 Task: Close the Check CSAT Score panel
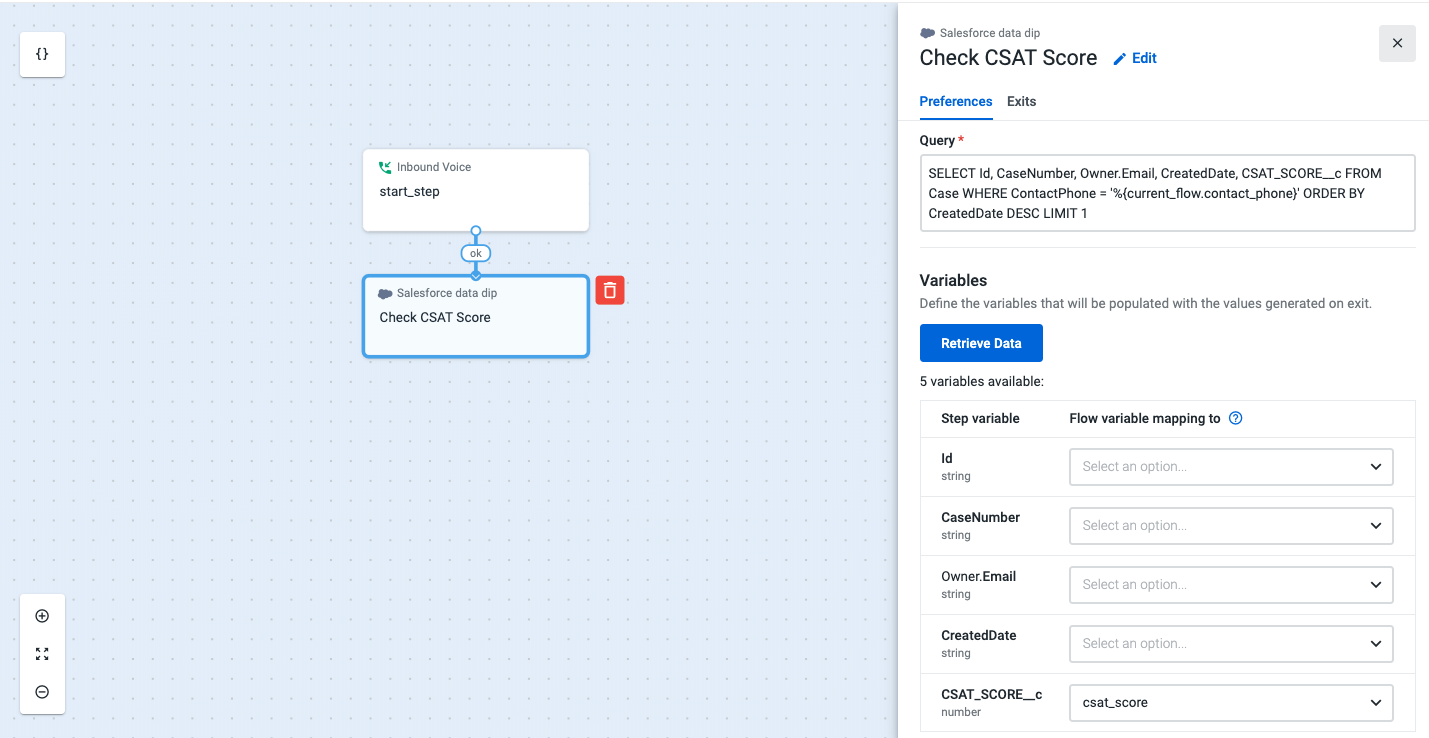(1396, 43)
